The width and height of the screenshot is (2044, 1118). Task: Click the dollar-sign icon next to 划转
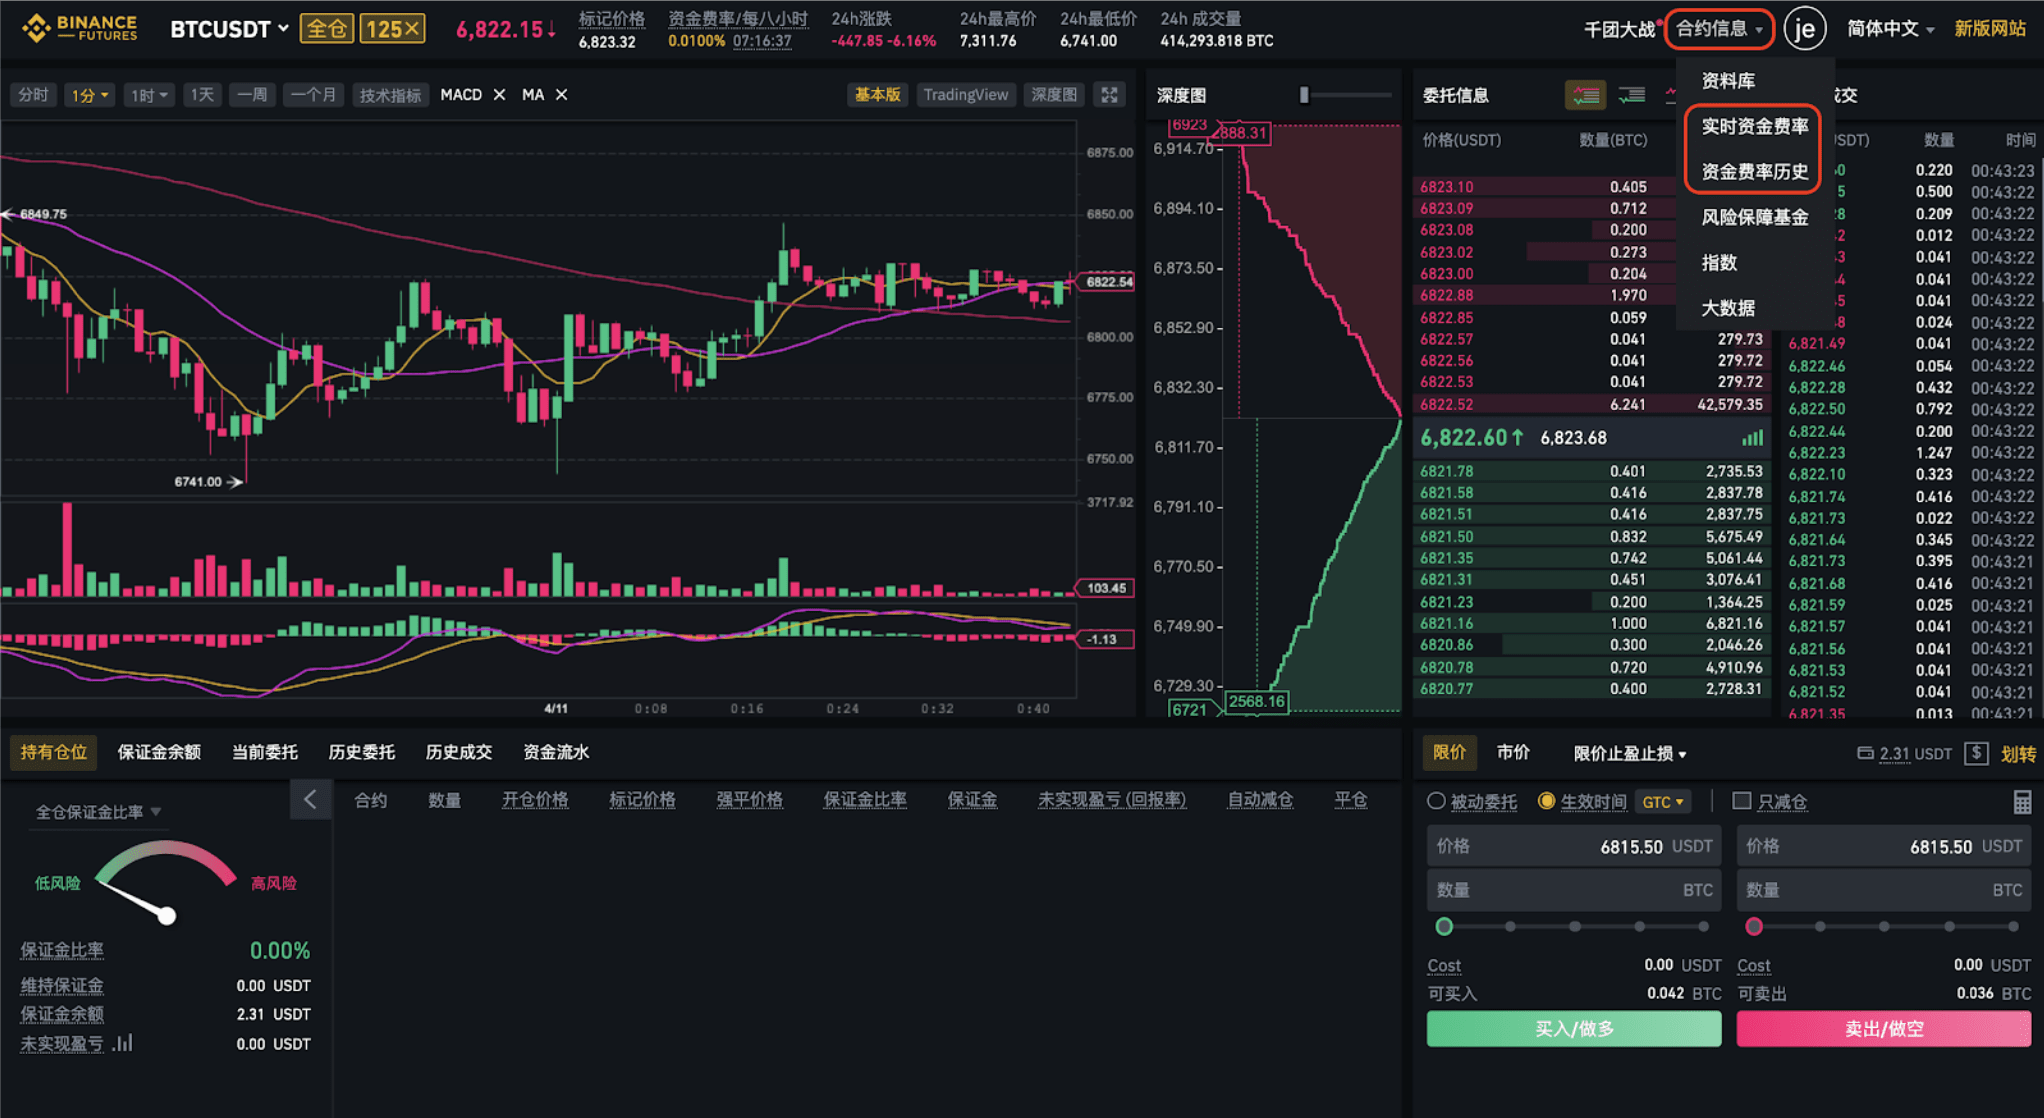[1976, 753]
